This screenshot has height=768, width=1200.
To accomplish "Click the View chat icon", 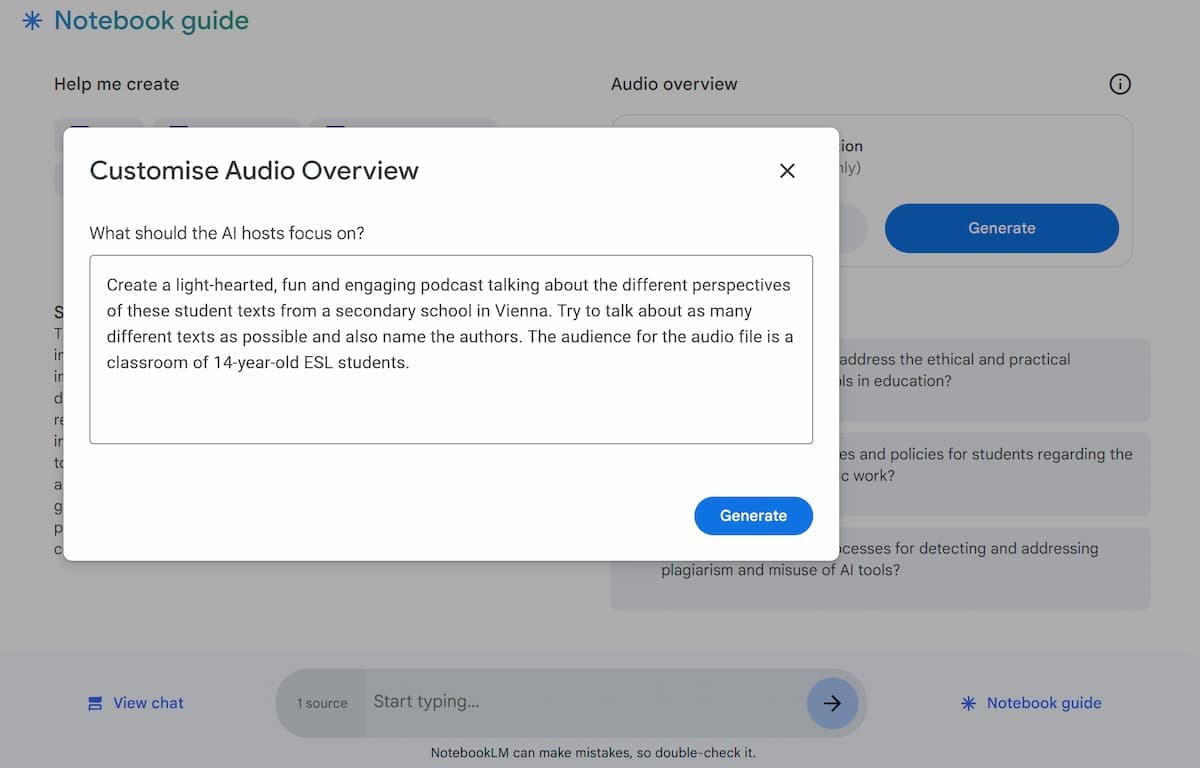I will tap(95, 703).
